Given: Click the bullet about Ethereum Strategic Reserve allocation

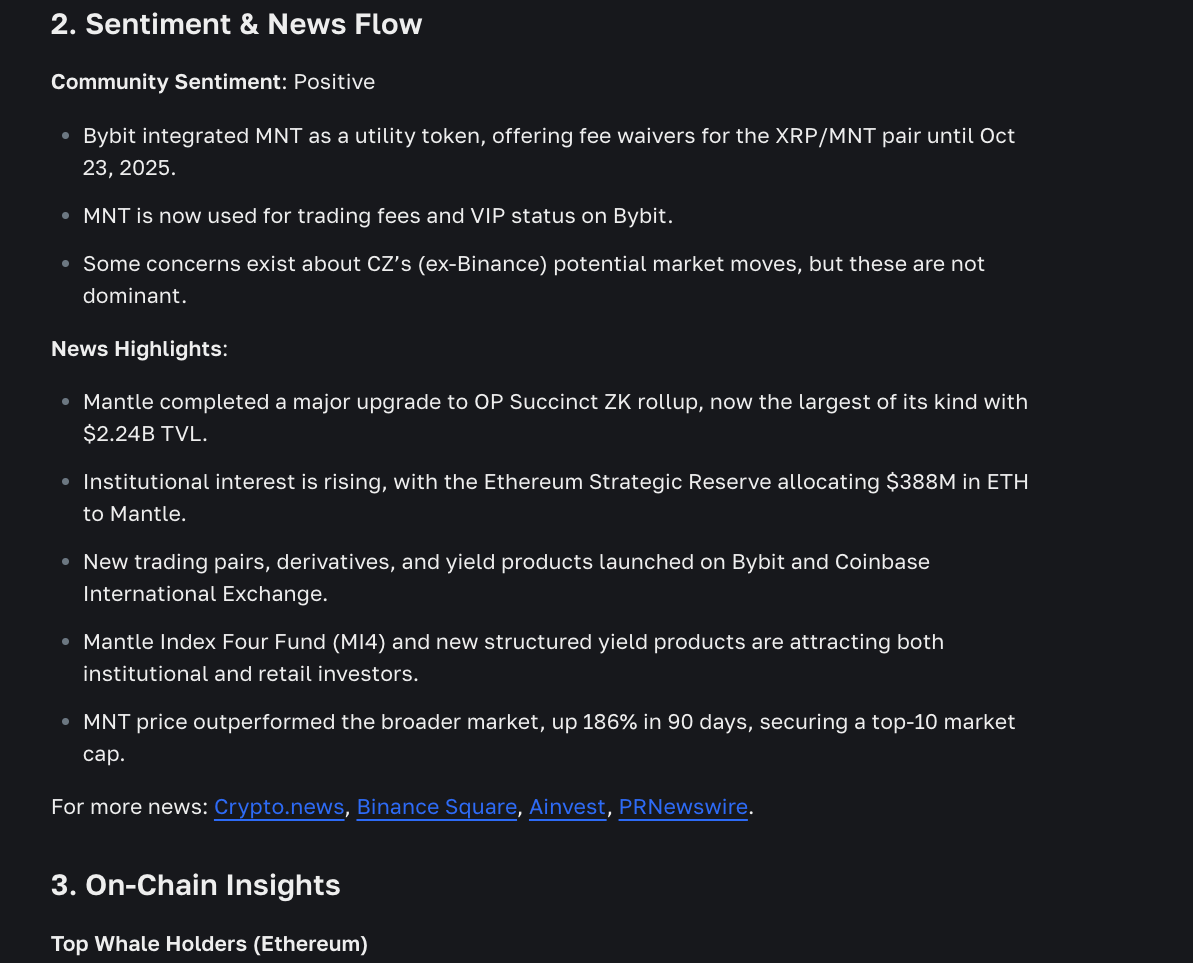Looking at the screenshot, I should [x=555, y=482].
